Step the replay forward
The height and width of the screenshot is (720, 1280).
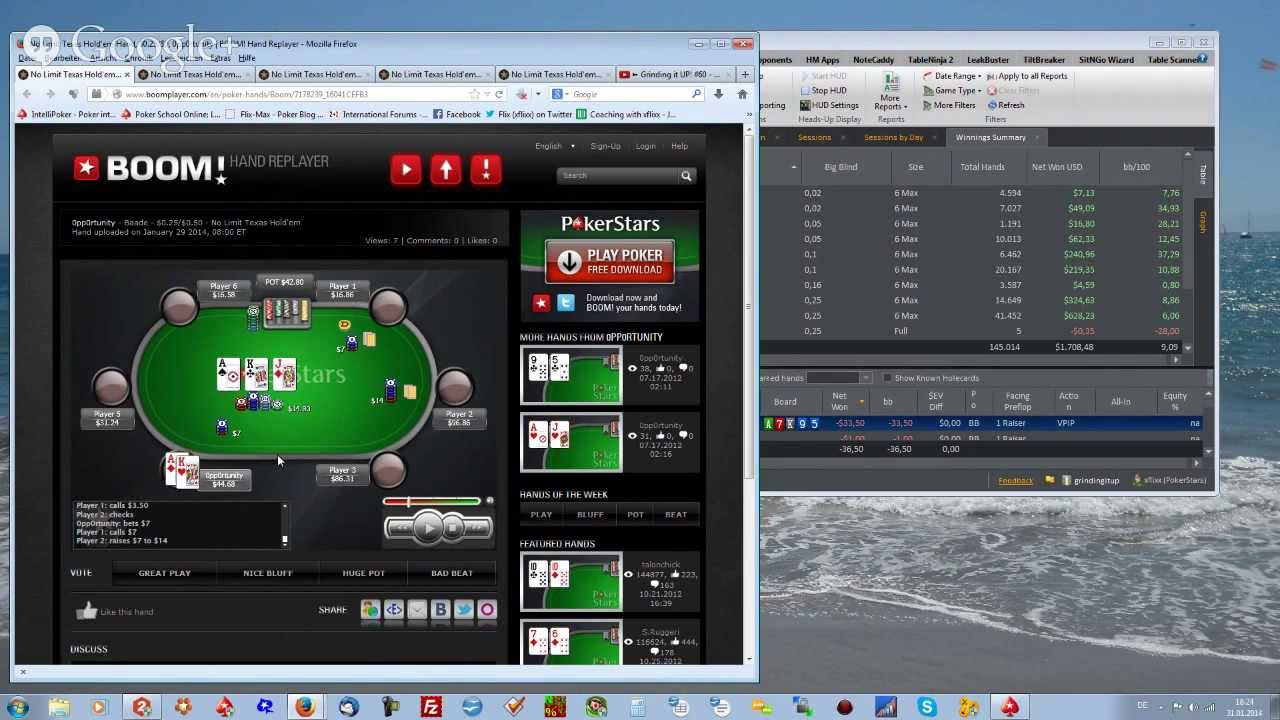click(478, 527)
